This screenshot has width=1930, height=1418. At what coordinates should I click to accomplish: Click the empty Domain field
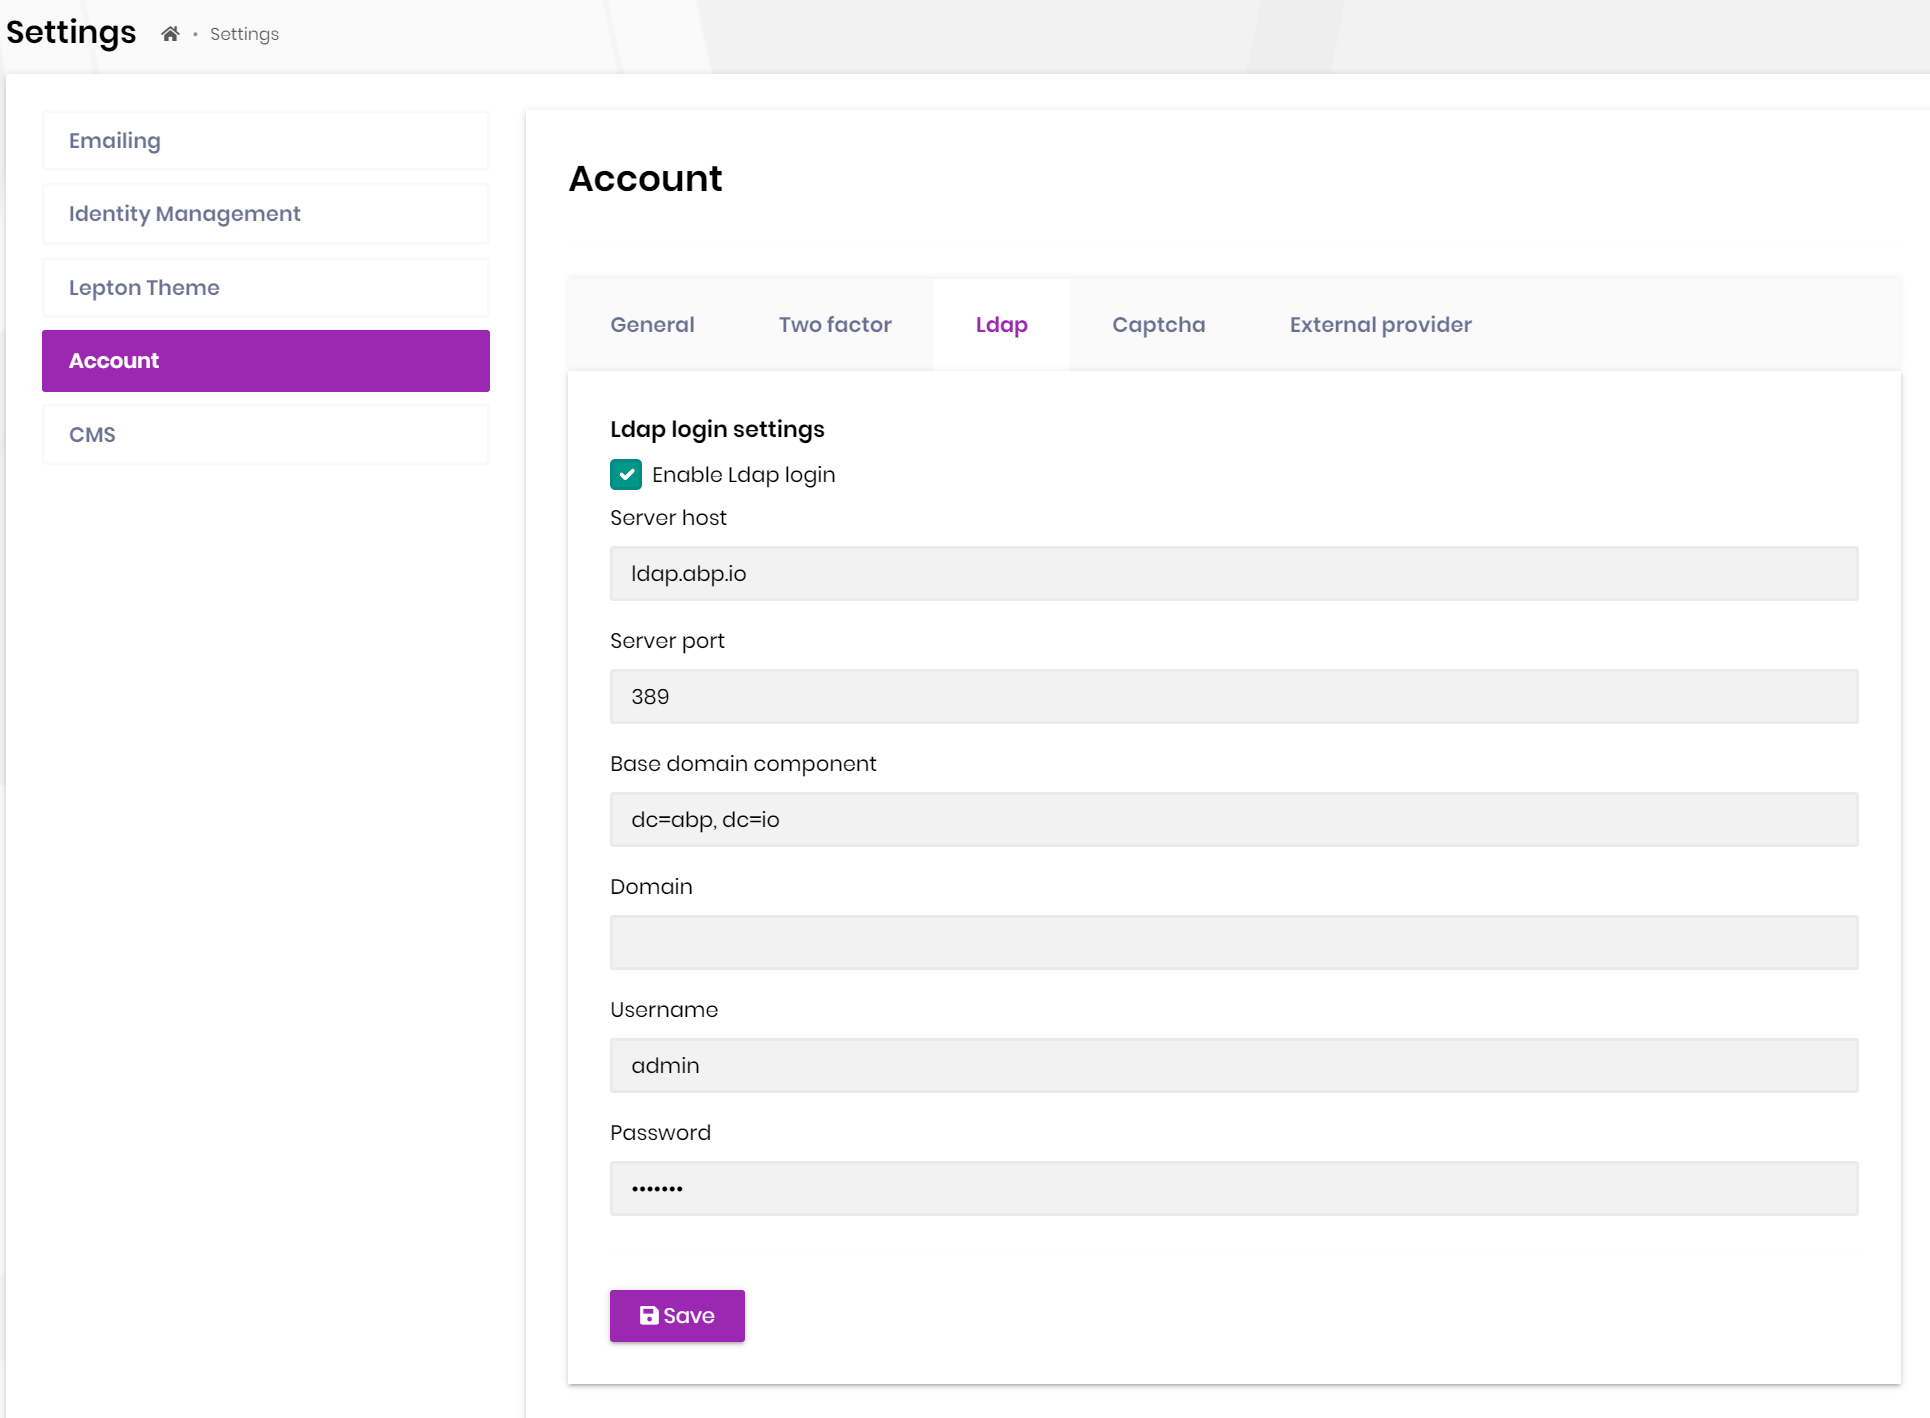(1233, 943)
